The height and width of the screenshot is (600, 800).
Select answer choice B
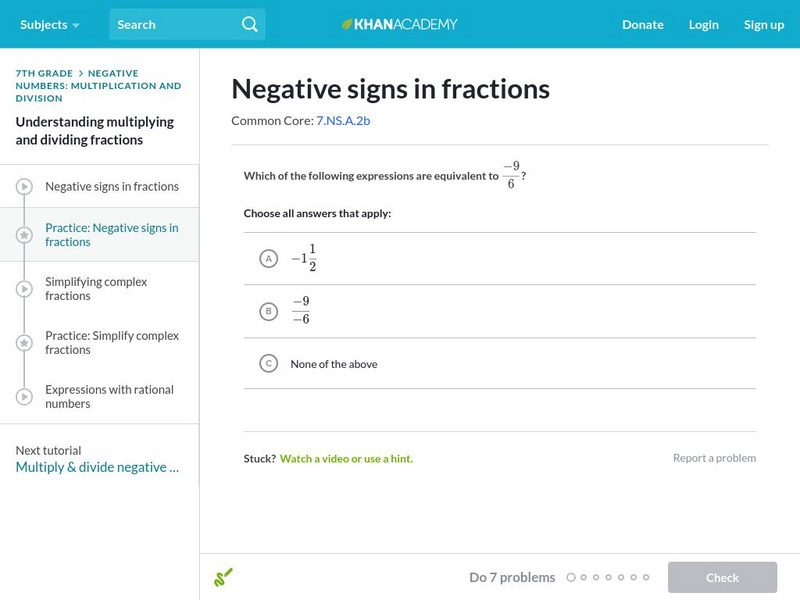[x=268, y=311]
